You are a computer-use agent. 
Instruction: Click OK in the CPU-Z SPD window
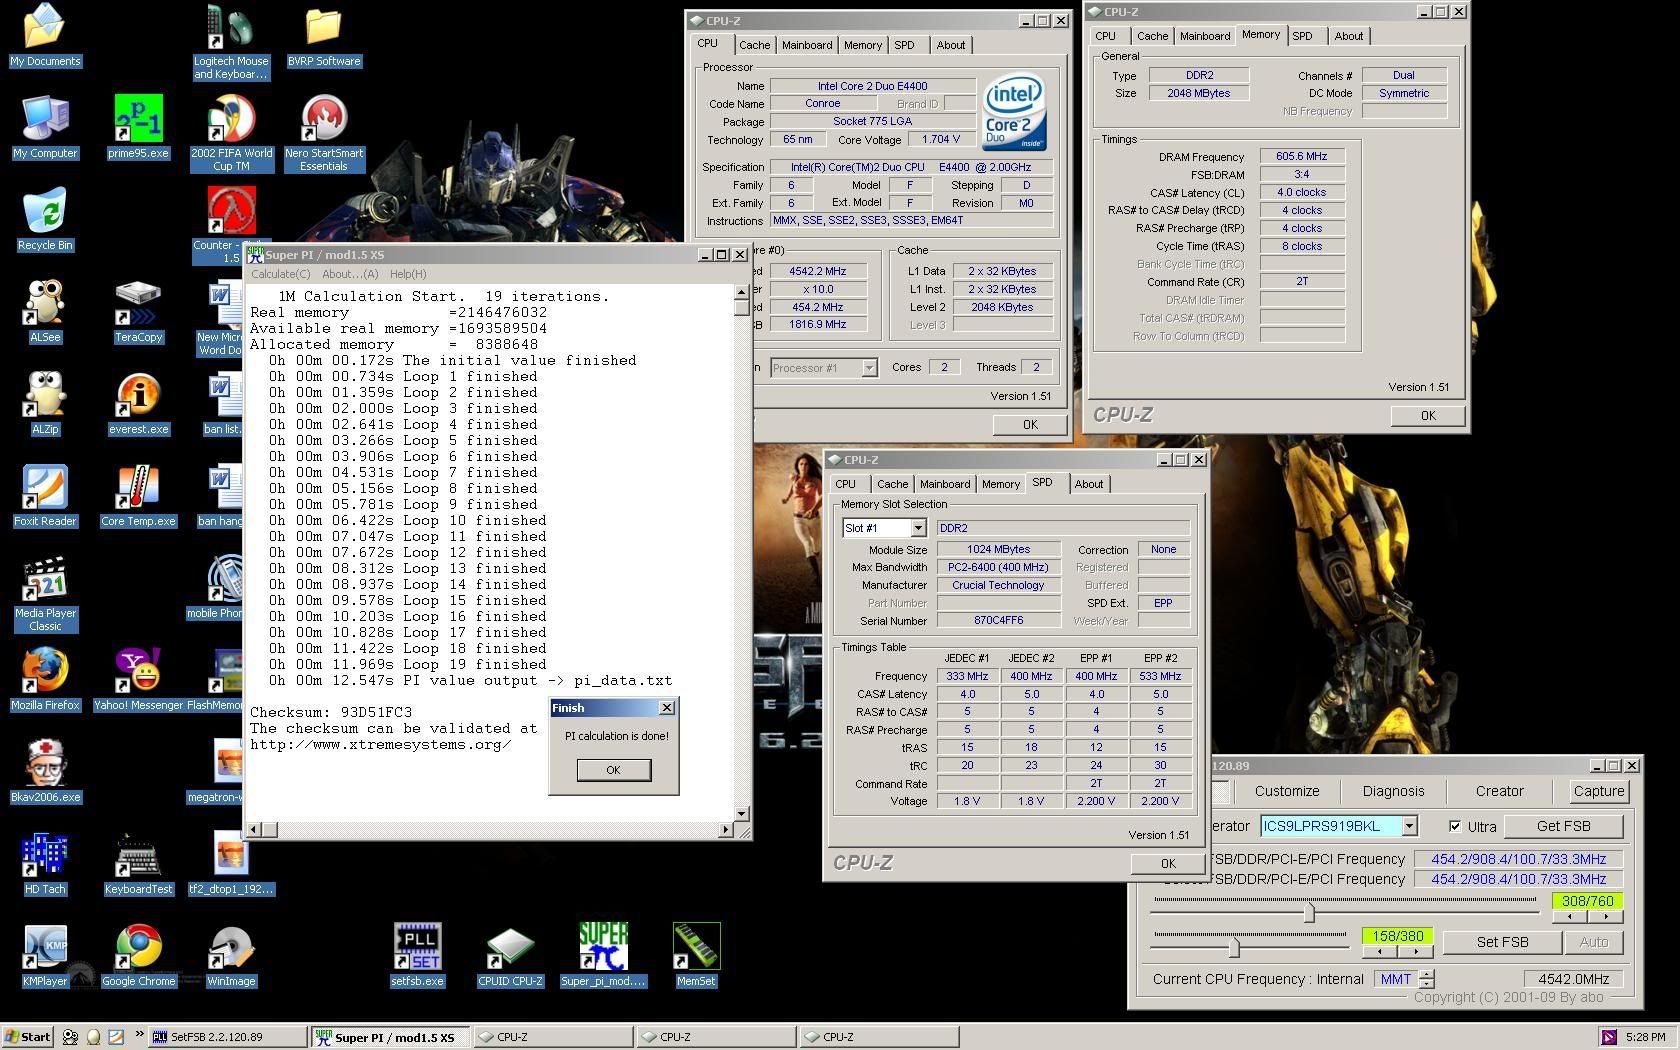click(1167, 864)
